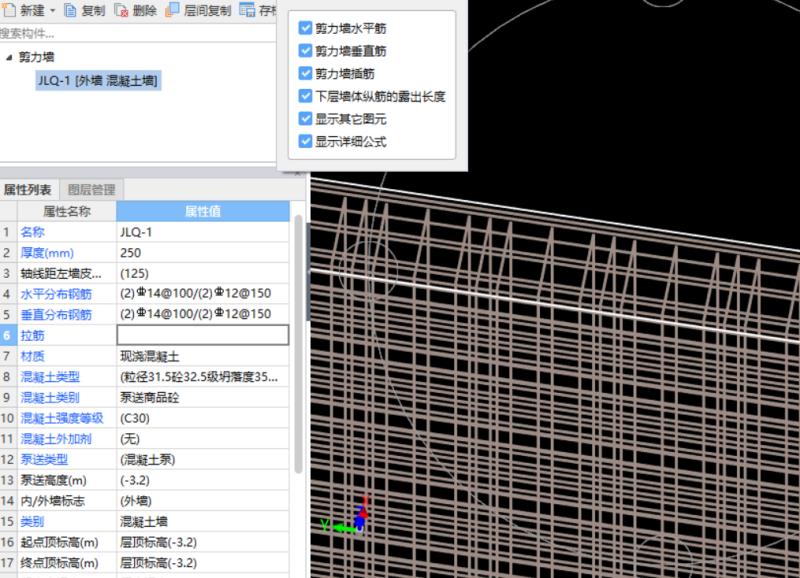Toggle 显示详细公式 checkbox
The width and height of the screenshot is (800, 578).
(305, 141)
